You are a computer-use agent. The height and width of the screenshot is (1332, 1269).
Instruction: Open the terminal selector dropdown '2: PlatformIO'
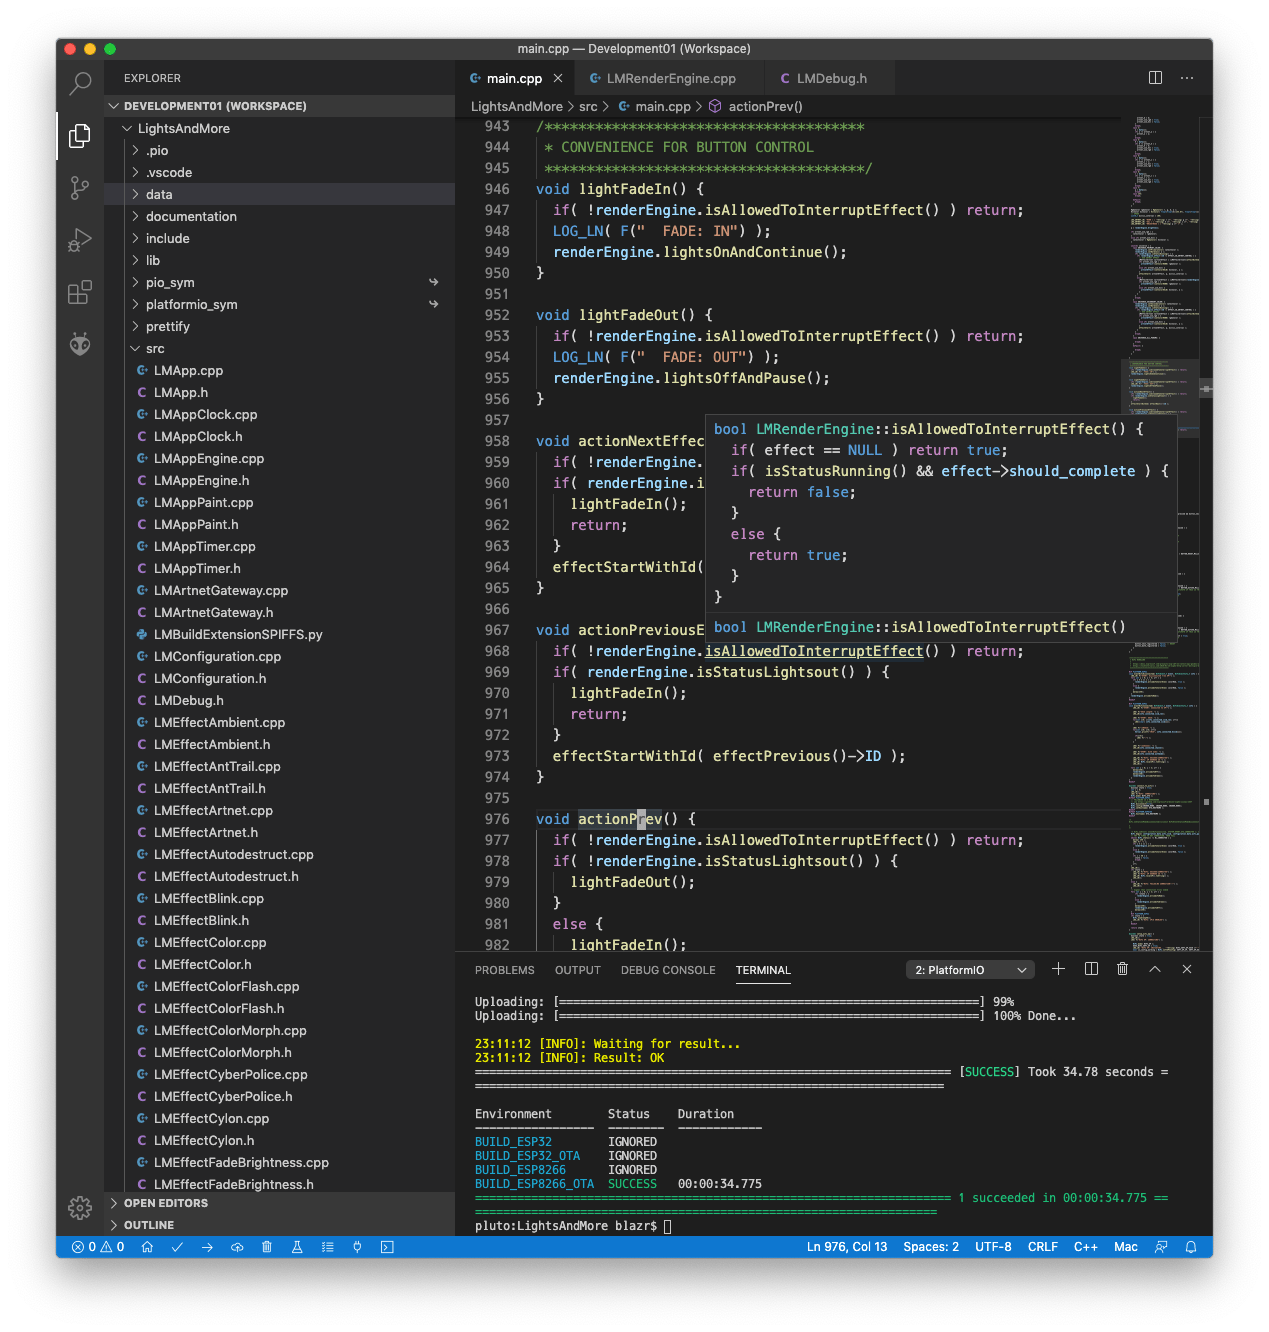(x=970, y=970)
